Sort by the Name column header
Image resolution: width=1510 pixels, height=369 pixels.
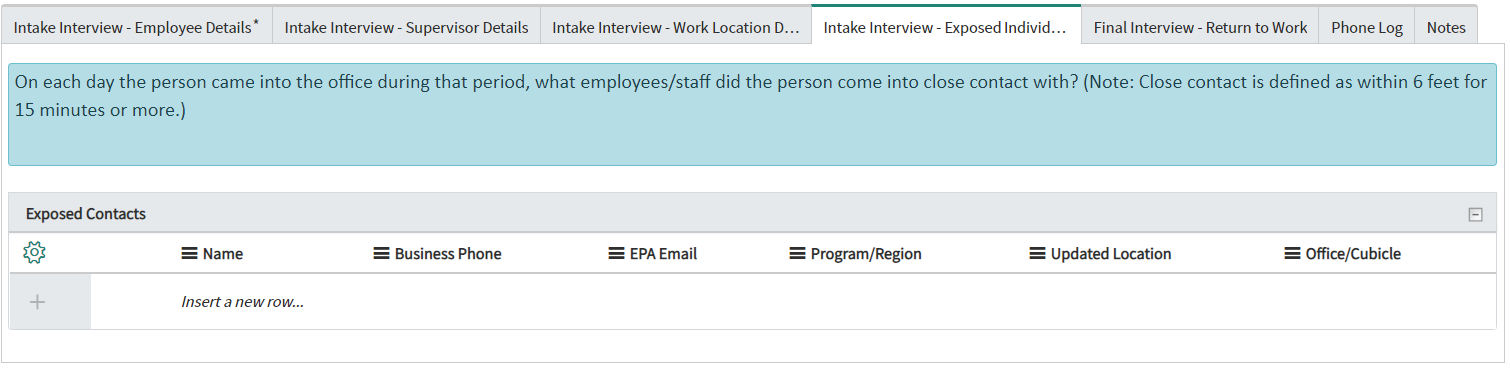[223, 254]
